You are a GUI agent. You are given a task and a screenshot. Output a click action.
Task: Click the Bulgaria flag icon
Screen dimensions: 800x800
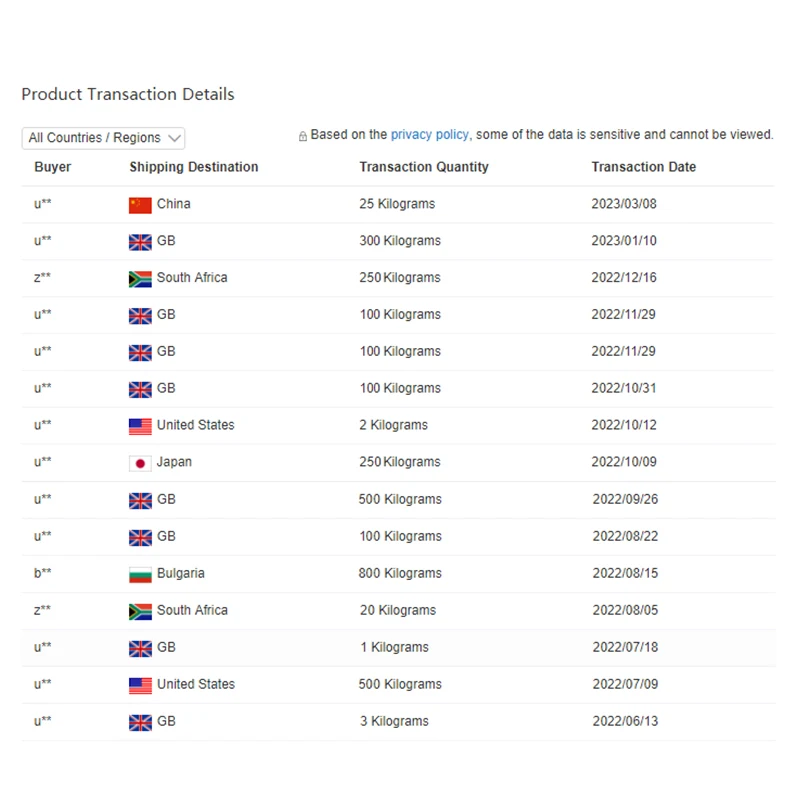coord(140,573)
